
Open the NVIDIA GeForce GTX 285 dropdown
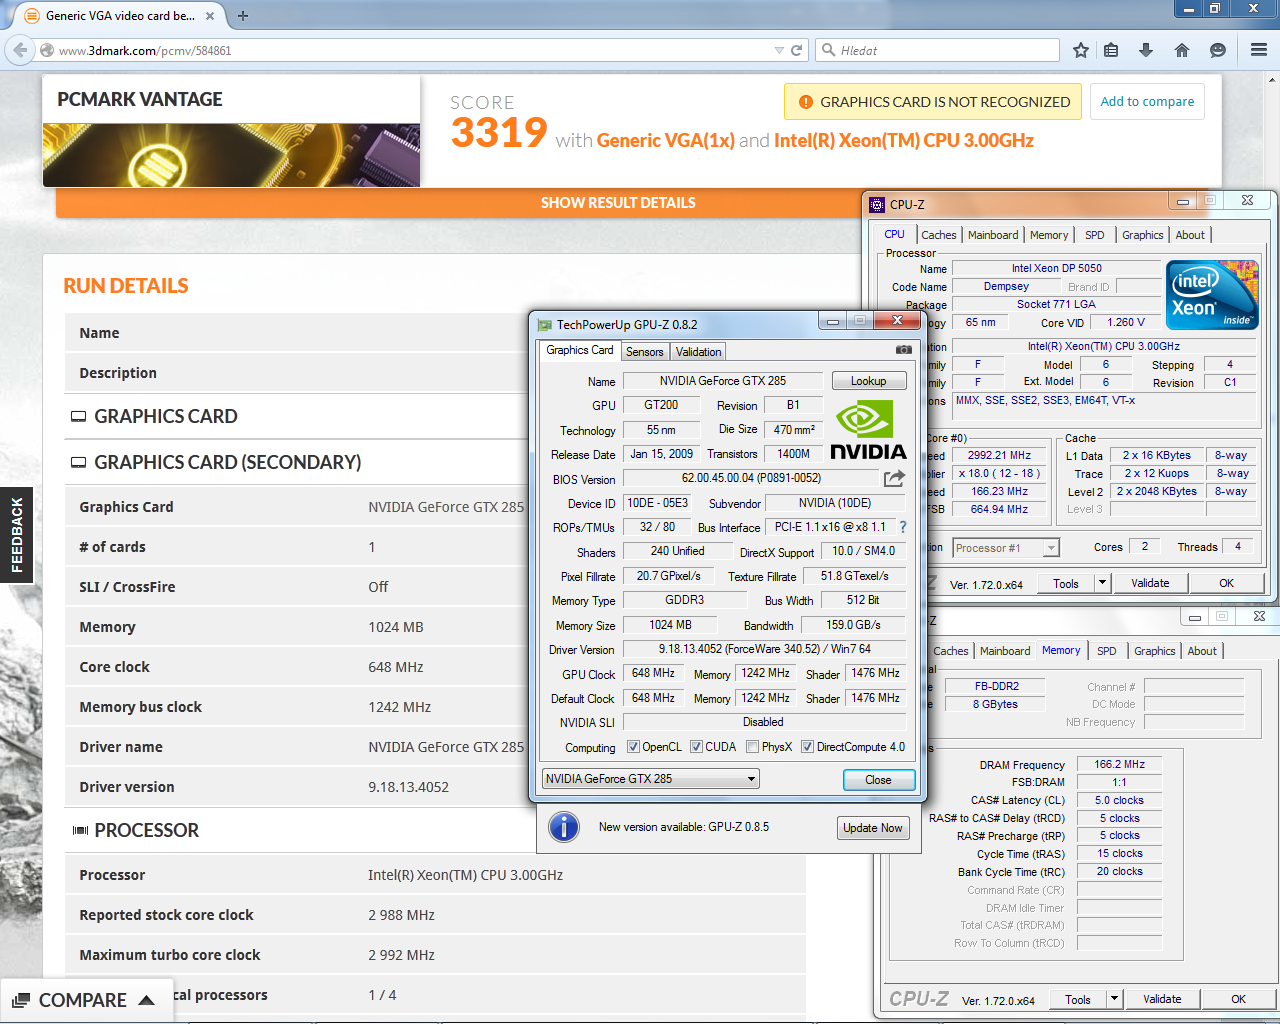(651, 779)
